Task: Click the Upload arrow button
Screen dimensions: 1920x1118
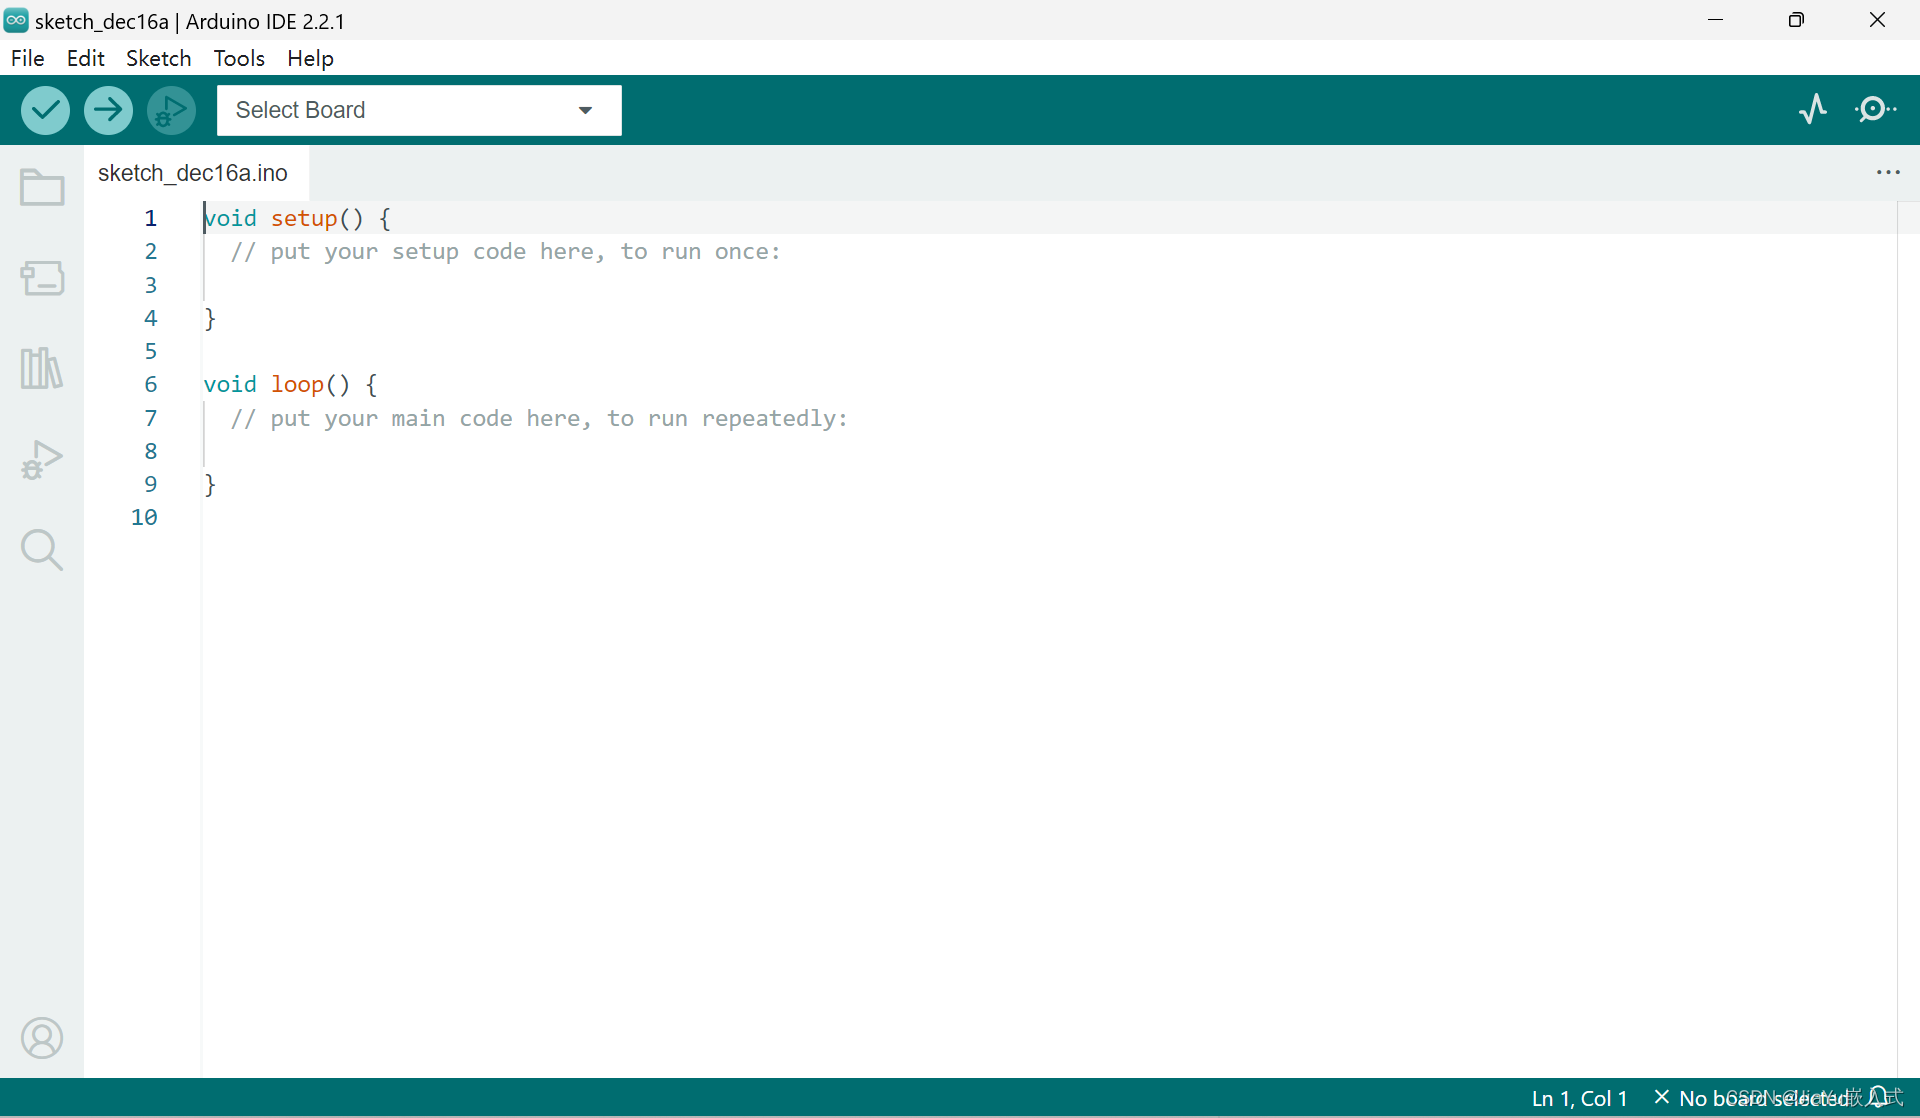Action: click(108, 110)
